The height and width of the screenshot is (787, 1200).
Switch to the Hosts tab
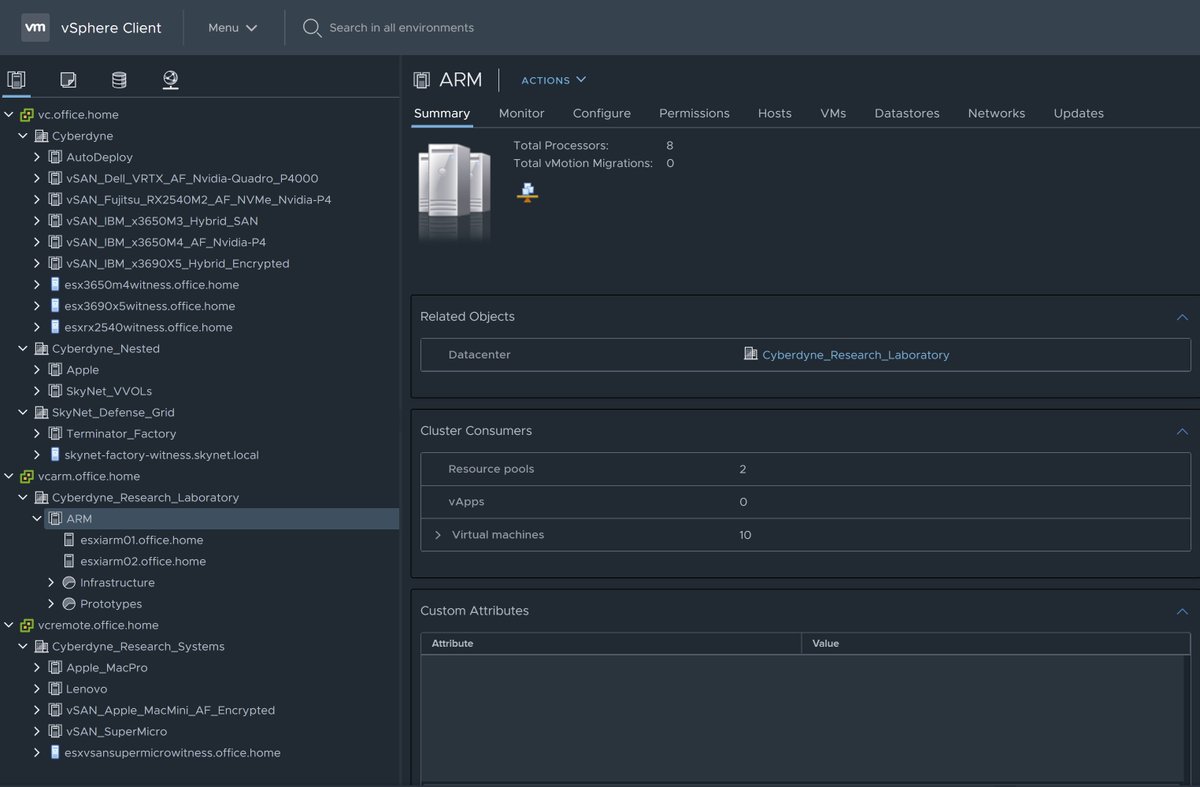tap(774, 113)
